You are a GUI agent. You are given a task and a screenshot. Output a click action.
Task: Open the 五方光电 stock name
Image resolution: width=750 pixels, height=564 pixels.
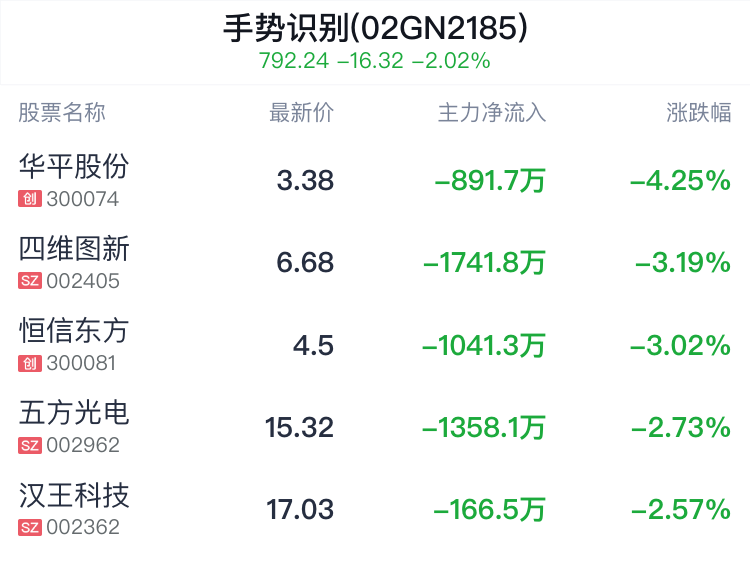tap(75, 413)
